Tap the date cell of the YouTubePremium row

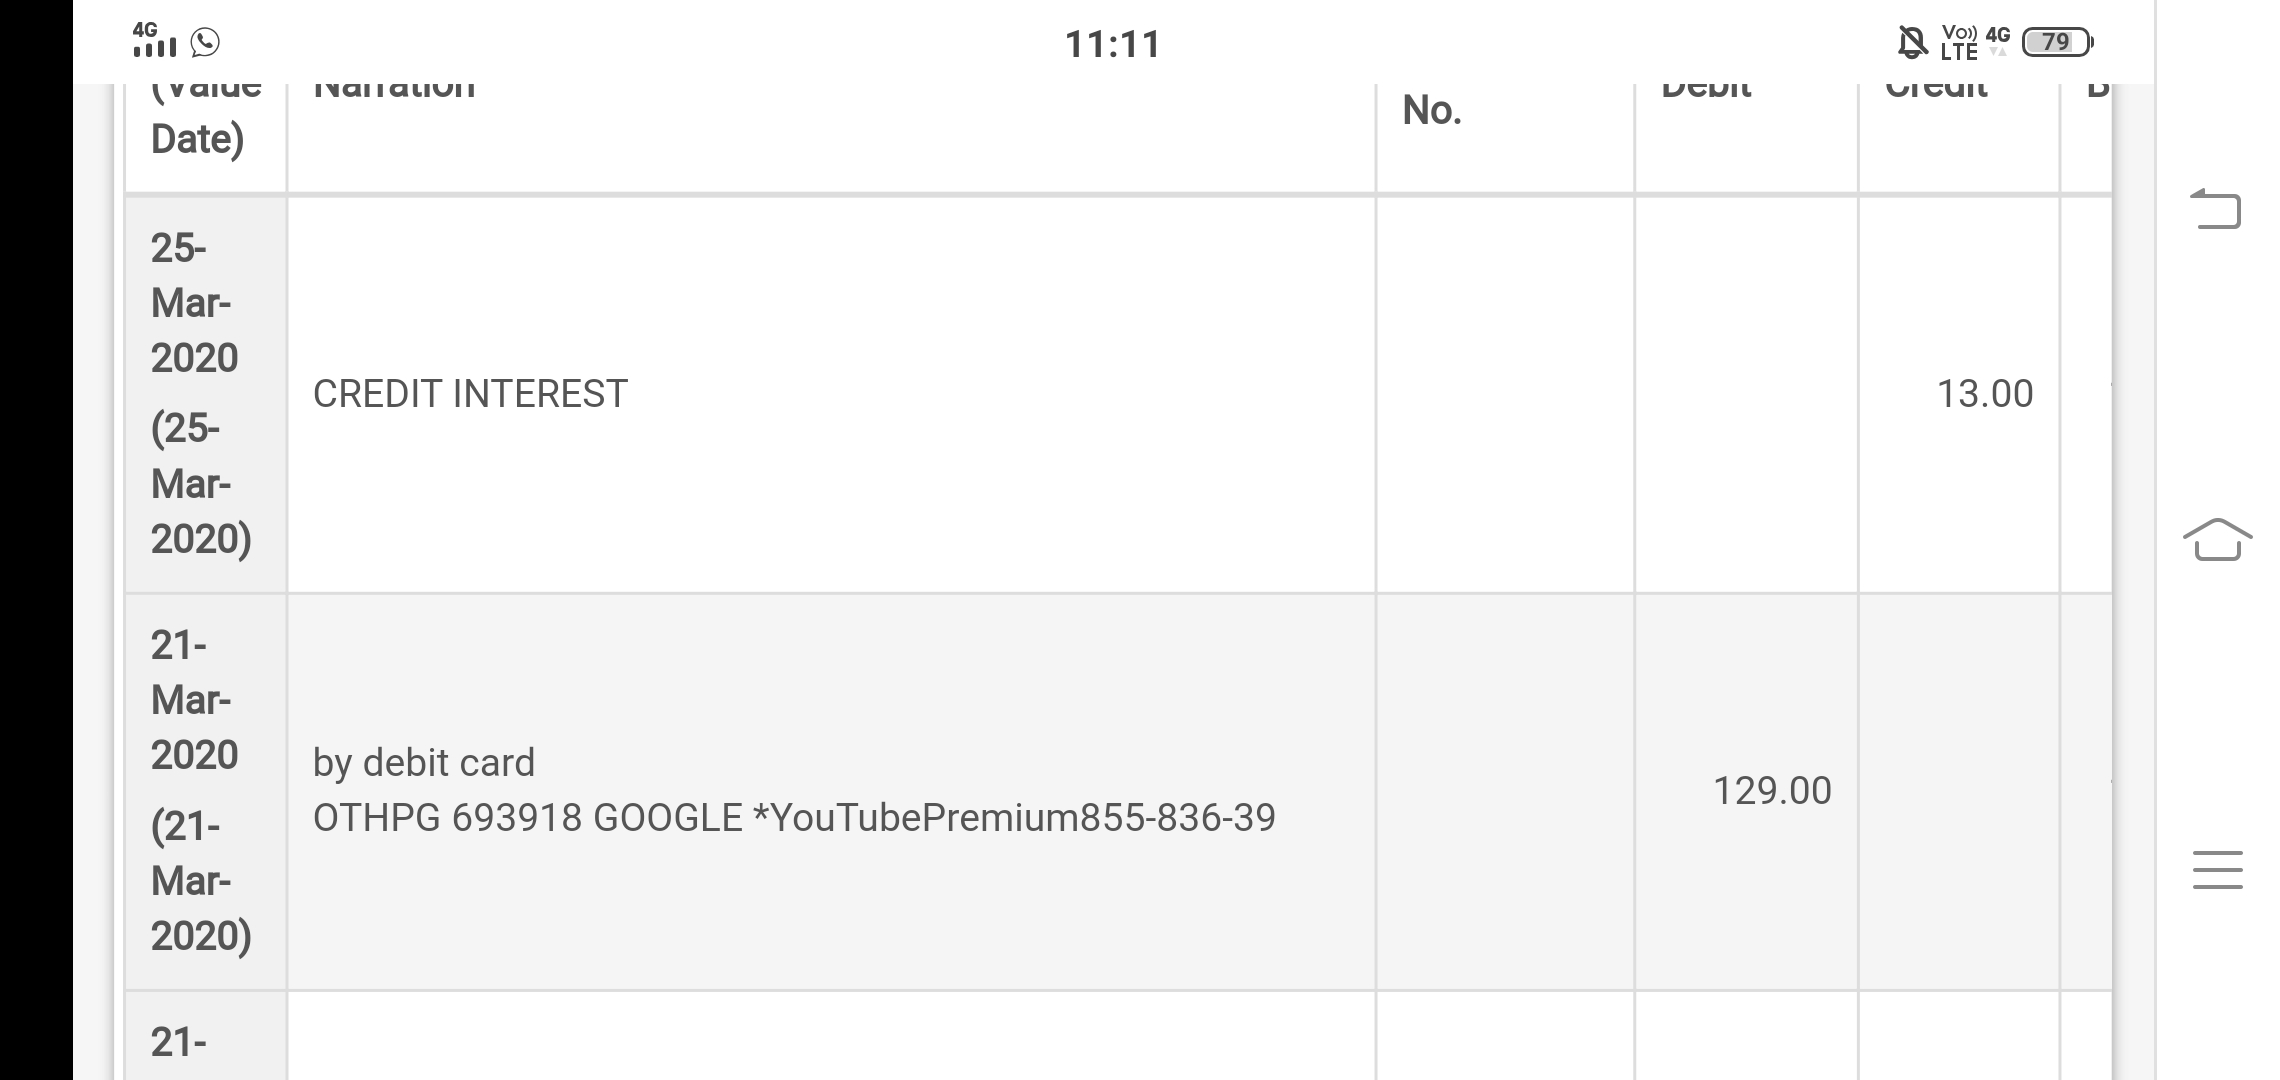pos(201,791)
